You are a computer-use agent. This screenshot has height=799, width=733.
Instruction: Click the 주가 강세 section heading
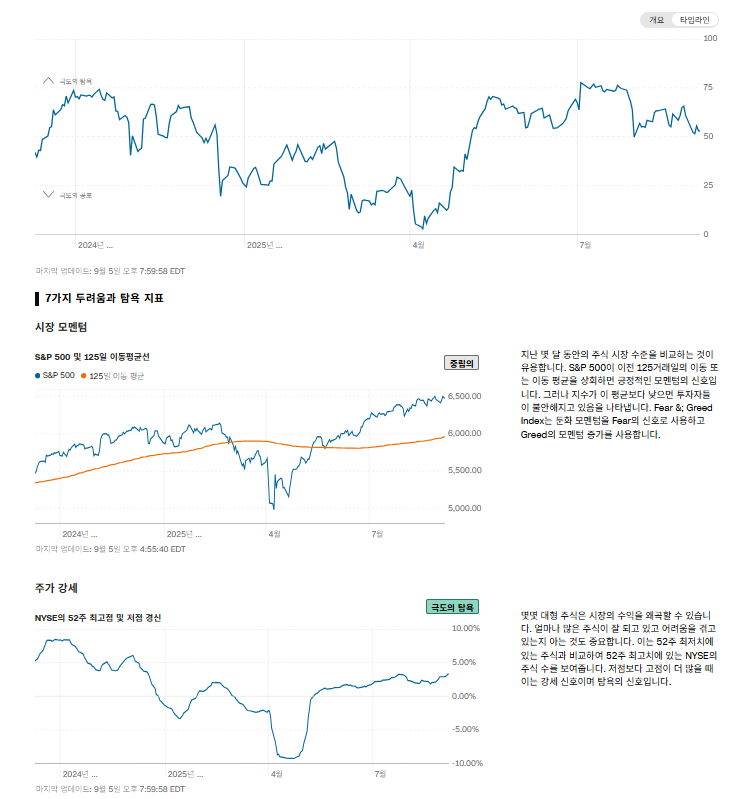(56, 587)
